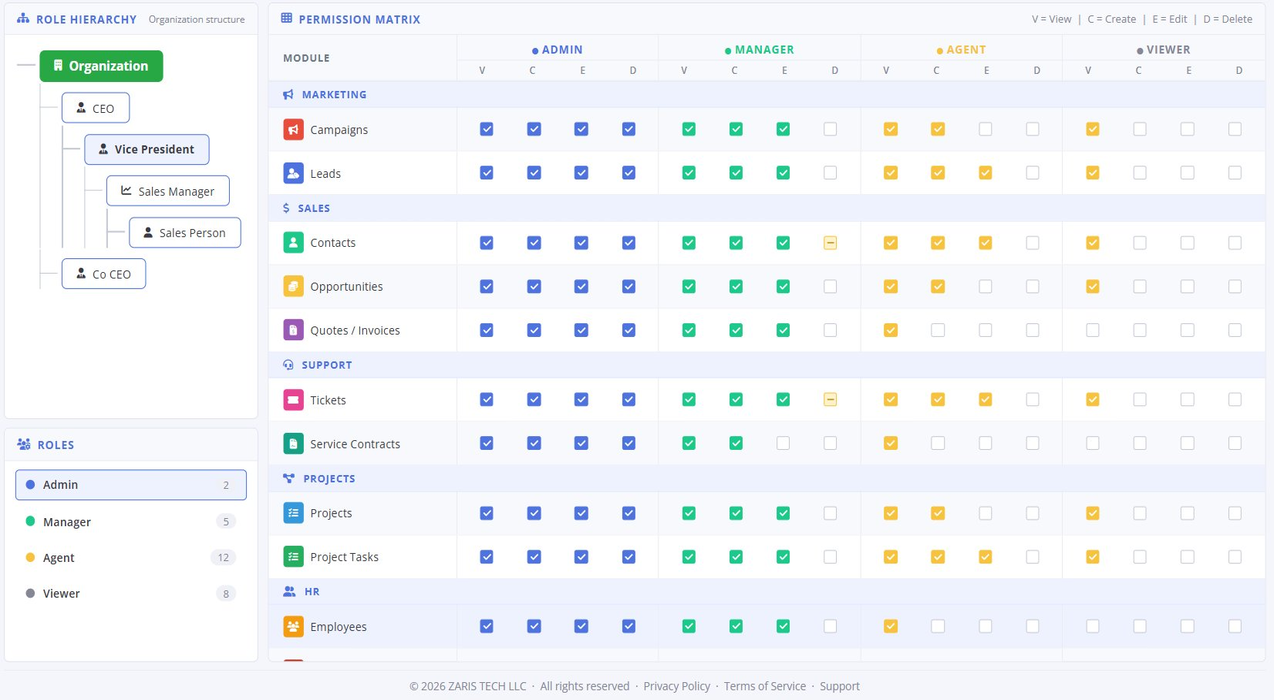The image size is (1274, 700).
Task: Check Agent Edit permission for Opportunities
Action: pyautogui.click(x=985, y=286)
